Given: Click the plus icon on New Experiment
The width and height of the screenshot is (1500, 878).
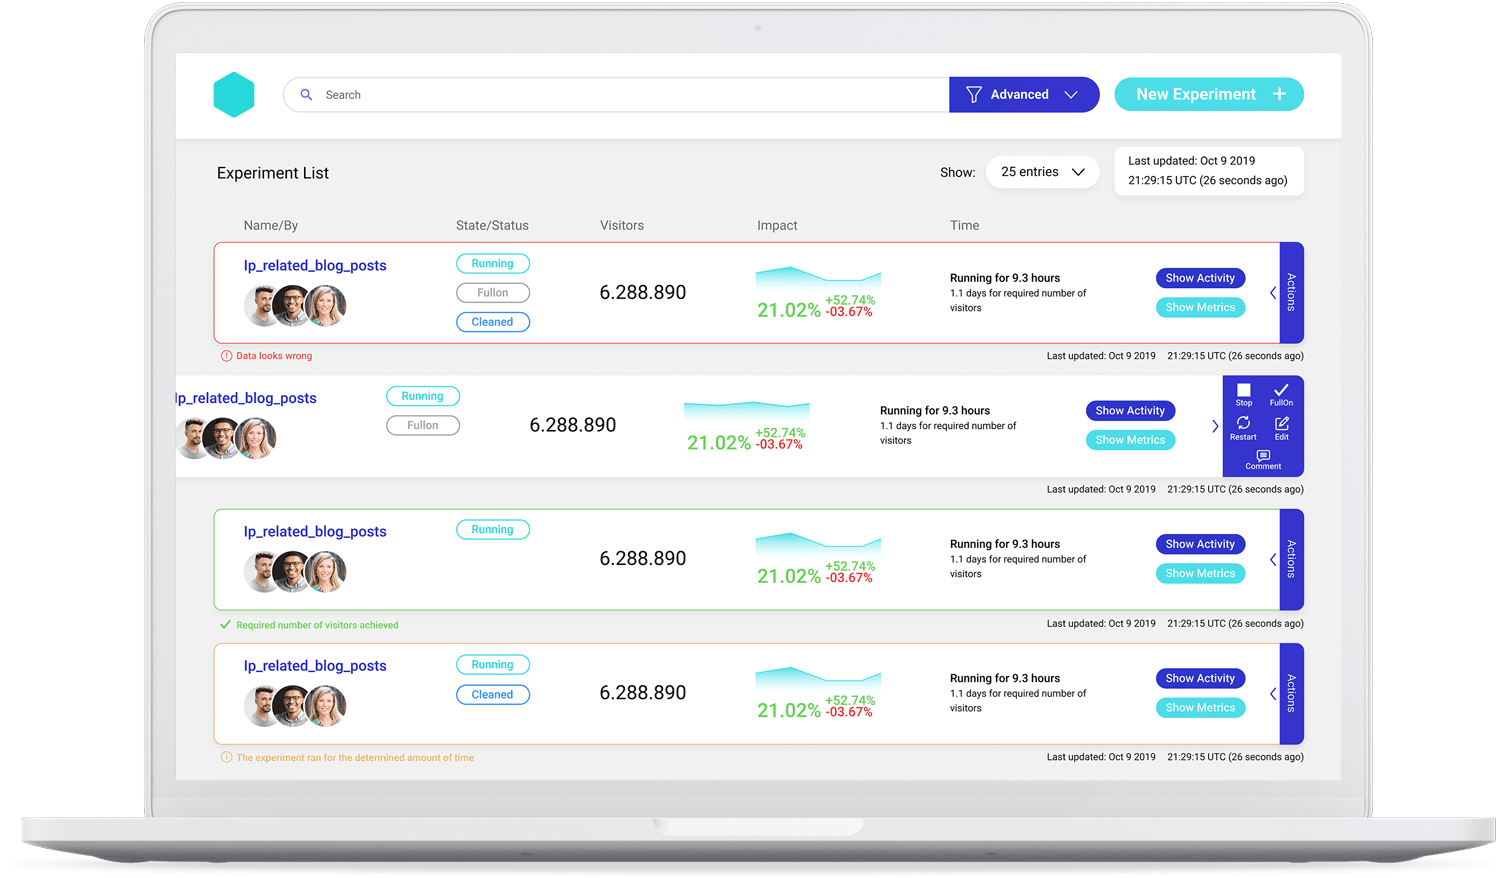Looking at the screenshot, I should pyautogui.click(x=1279, y=94).
